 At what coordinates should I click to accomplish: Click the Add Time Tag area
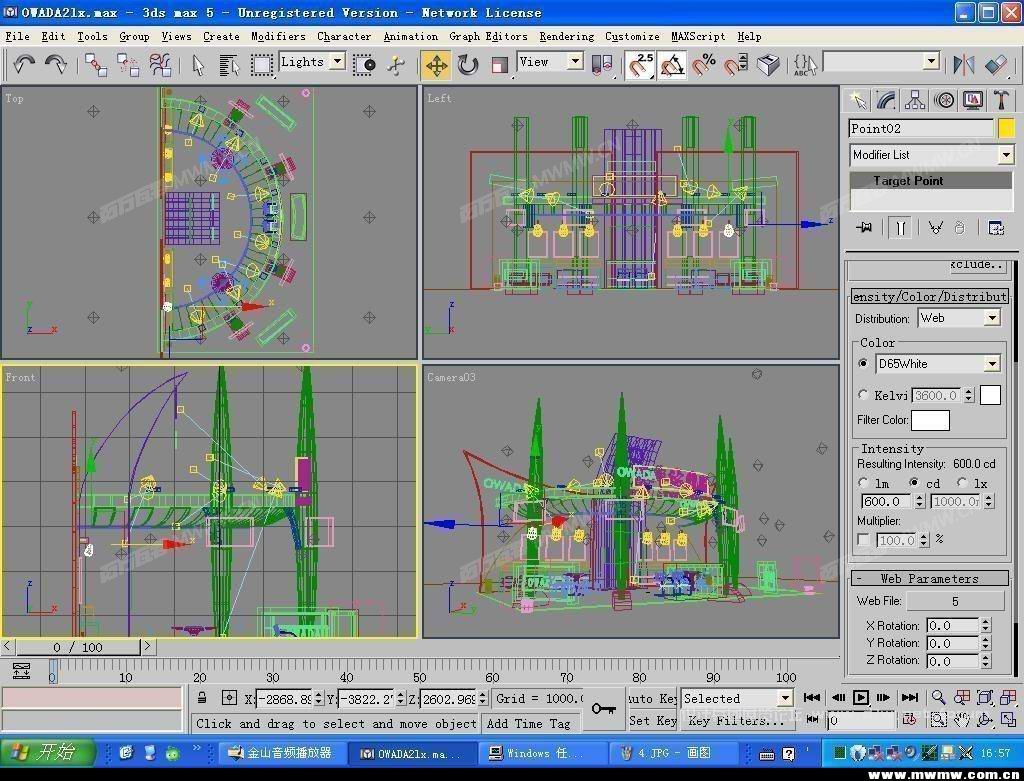(532, 723)
